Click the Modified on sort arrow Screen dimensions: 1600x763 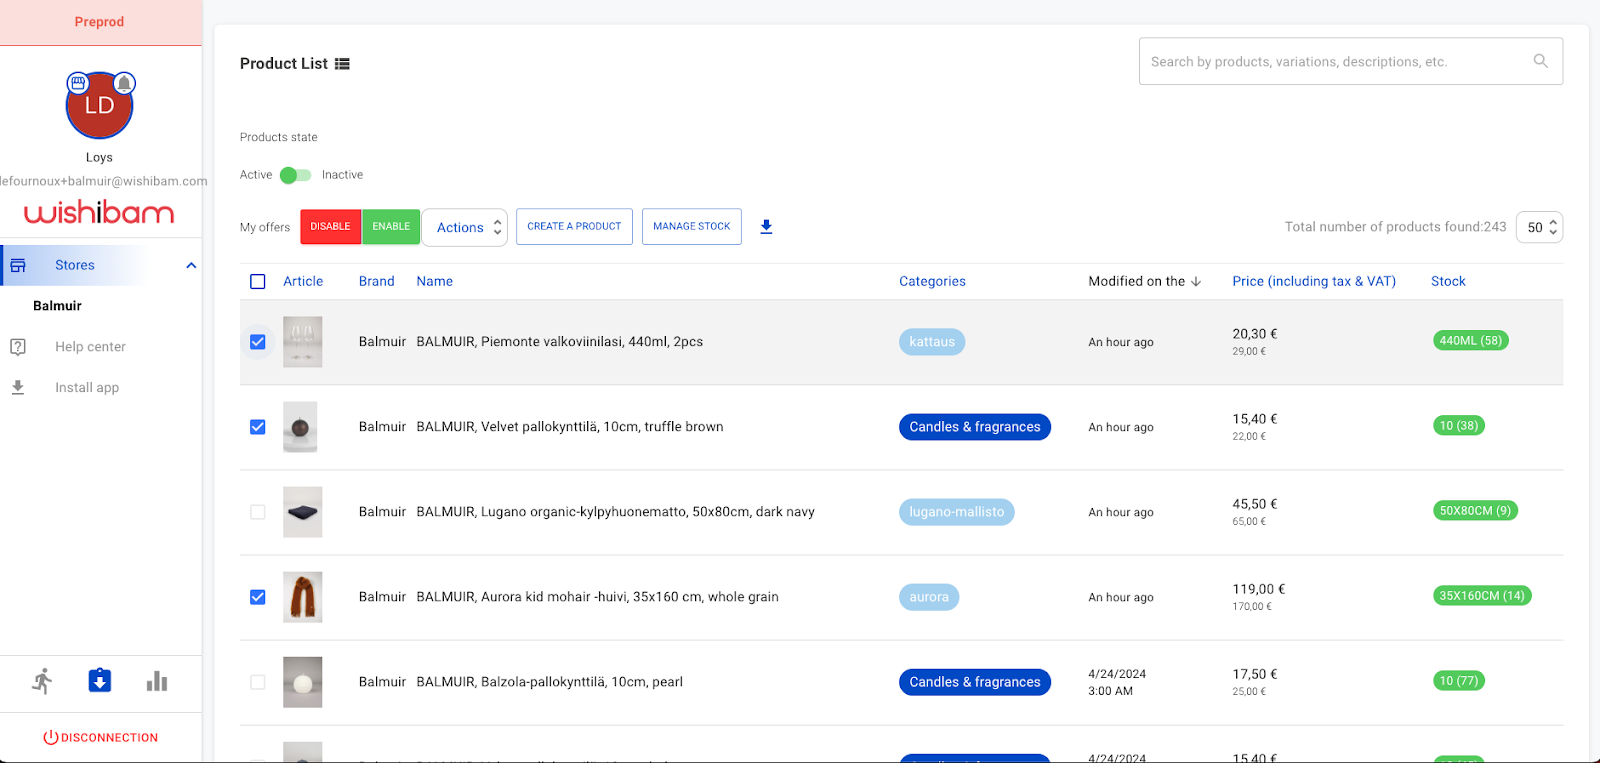coord(1196,282)
